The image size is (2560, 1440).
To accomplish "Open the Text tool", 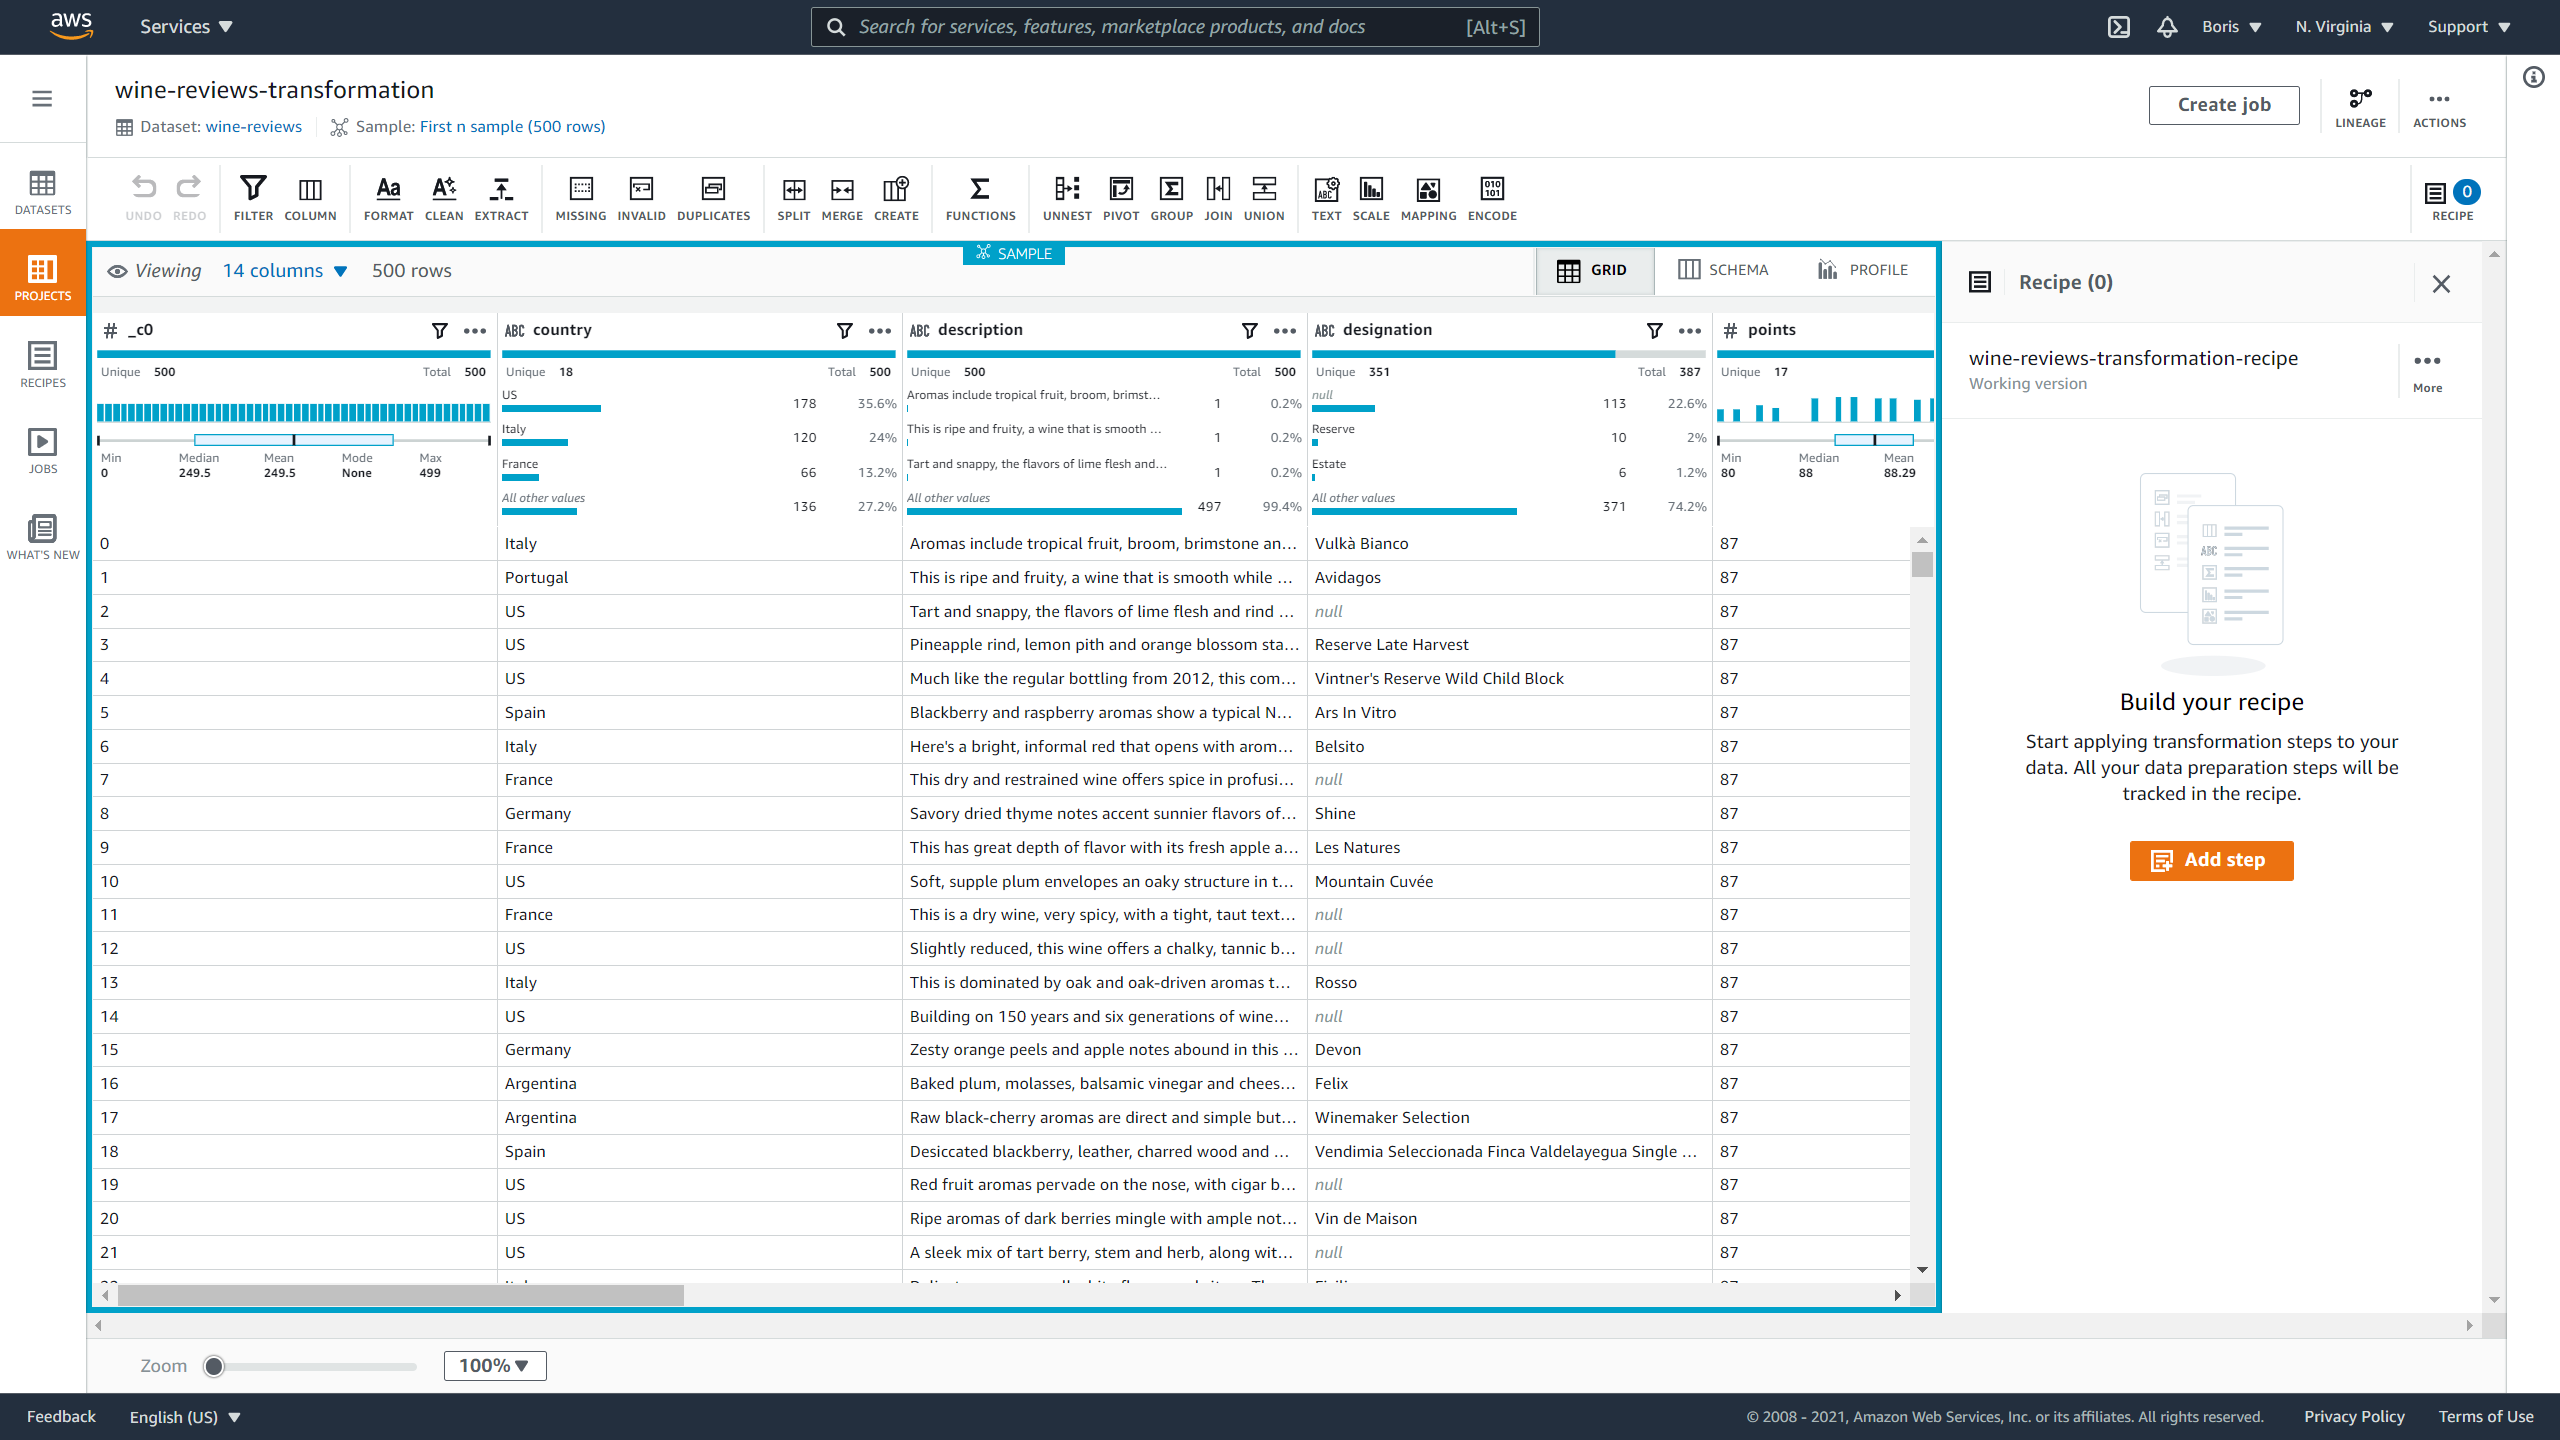I will coord(1326,198).
